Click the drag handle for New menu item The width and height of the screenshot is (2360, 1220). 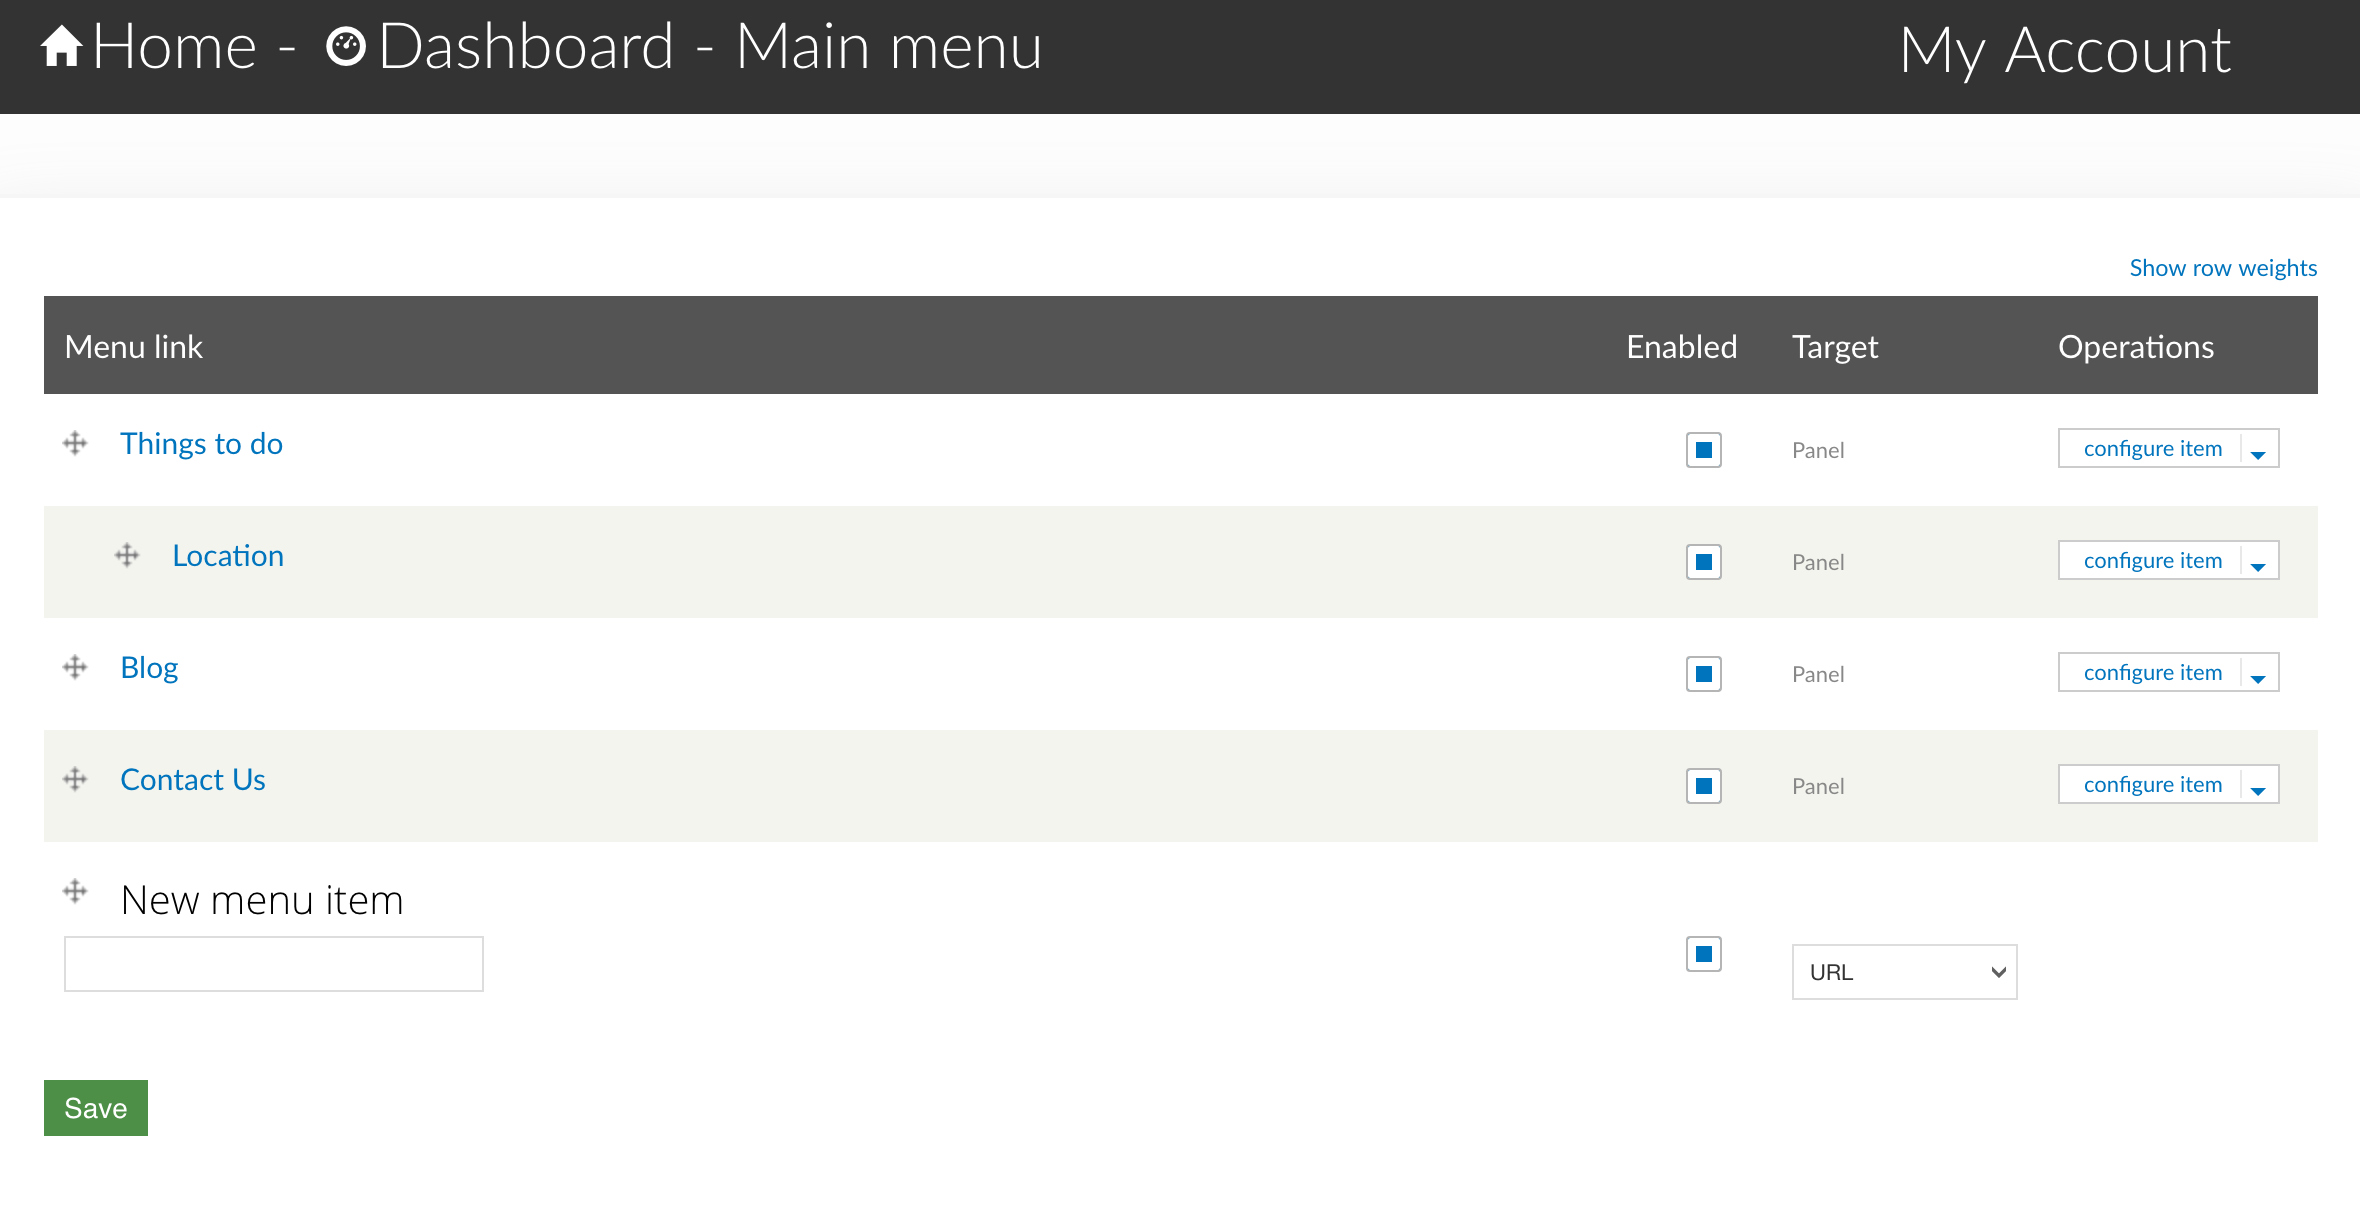(75, 891)
